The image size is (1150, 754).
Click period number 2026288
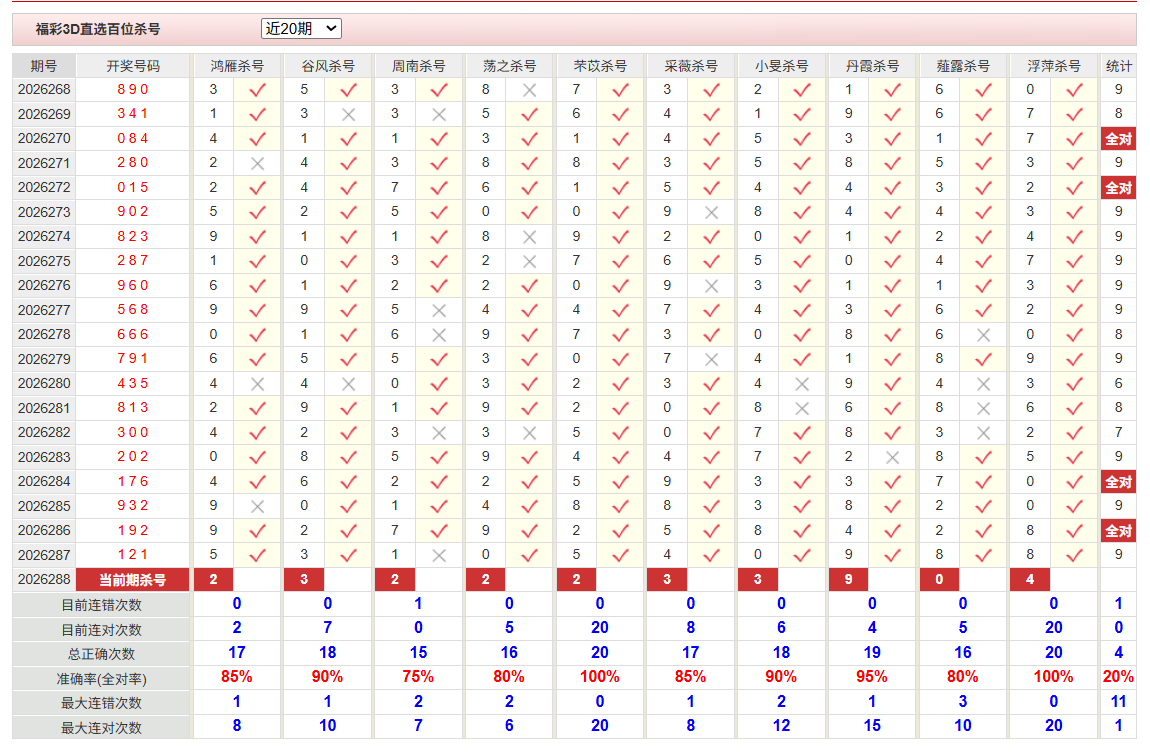pyautogui.click(x=44, y=579)
